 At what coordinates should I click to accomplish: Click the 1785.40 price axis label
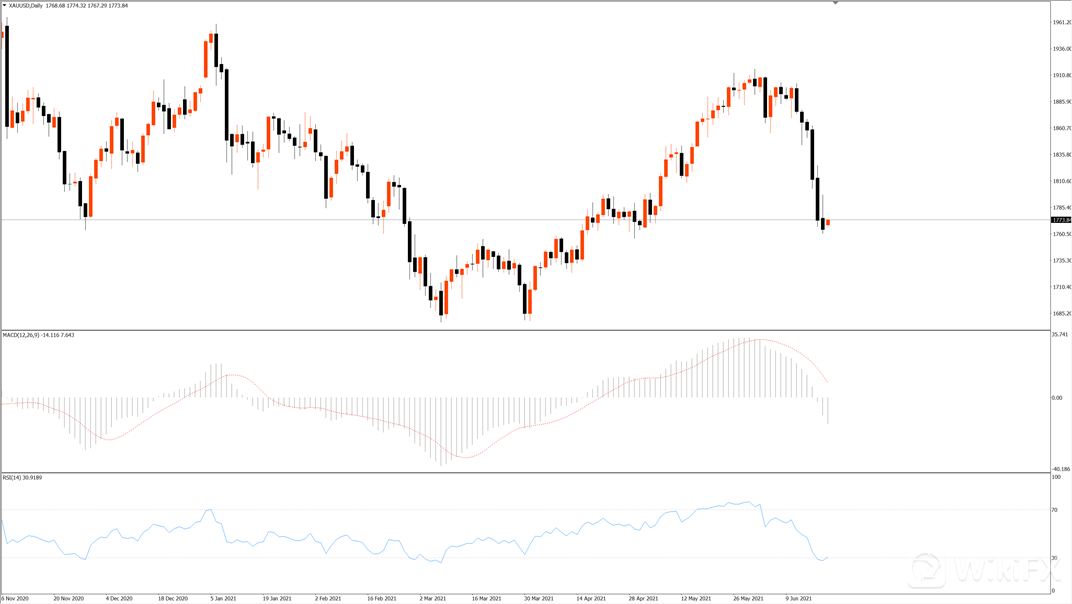click(1062, 208)
